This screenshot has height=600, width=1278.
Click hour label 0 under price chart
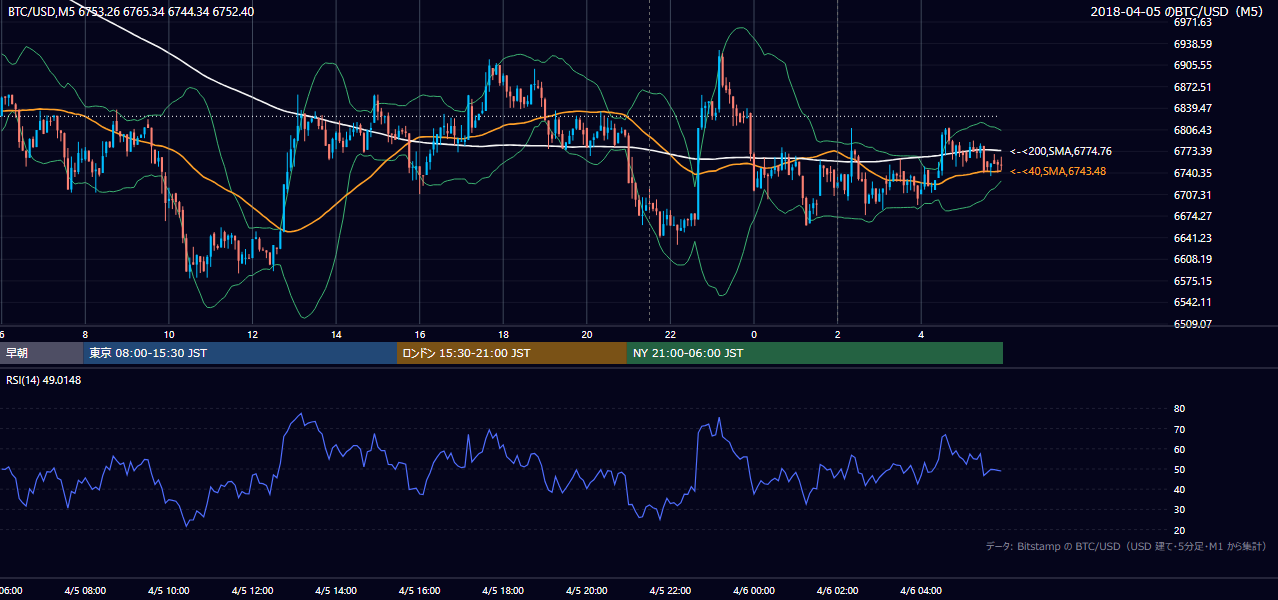pos(754,334)
